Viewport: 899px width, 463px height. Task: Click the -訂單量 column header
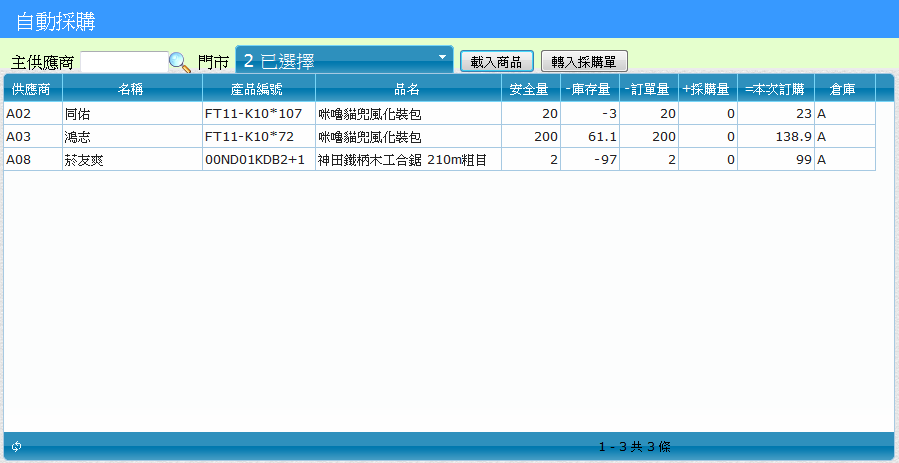pyautogui.click(x=648, y=89)
